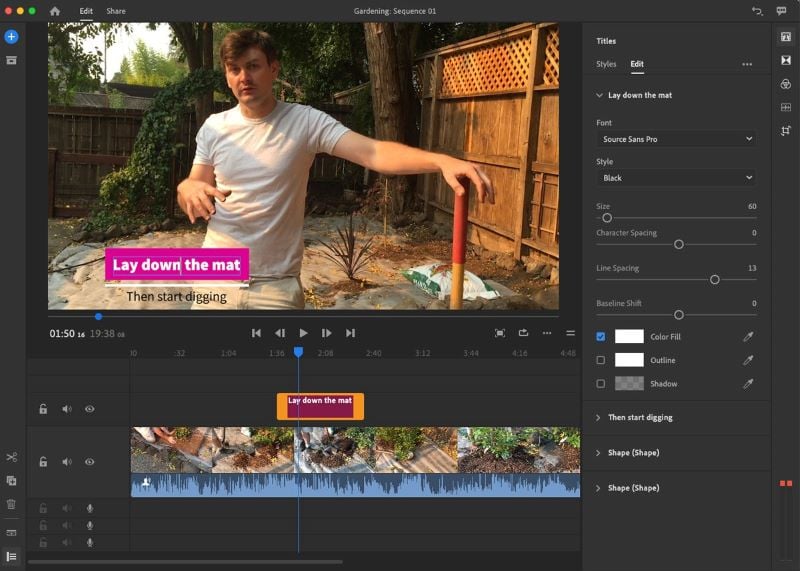800x571 pixels.
Task: Play the sequence
Action: pos(303,333)
